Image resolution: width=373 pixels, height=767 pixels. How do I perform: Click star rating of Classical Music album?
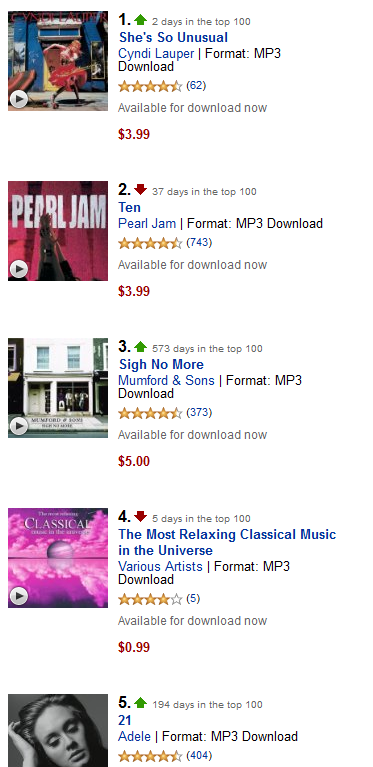tap(150, 599)
